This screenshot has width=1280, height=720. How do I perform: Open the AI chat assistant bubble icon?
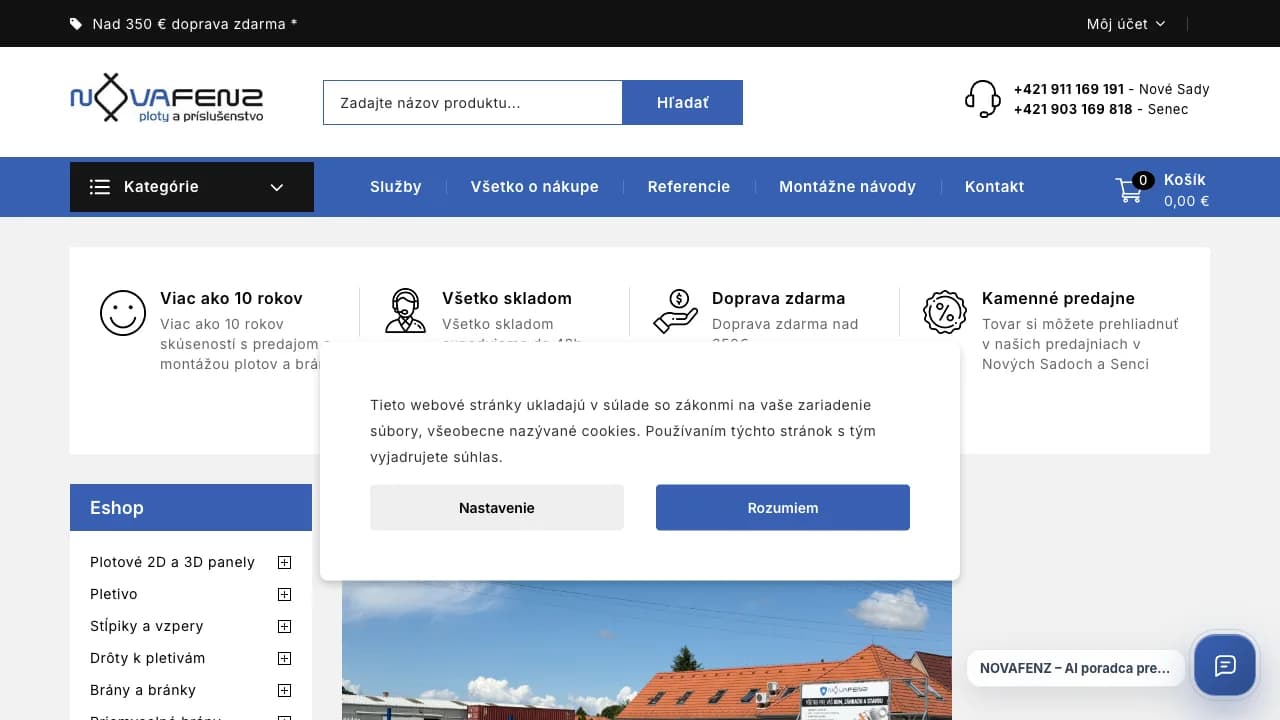1225,665
